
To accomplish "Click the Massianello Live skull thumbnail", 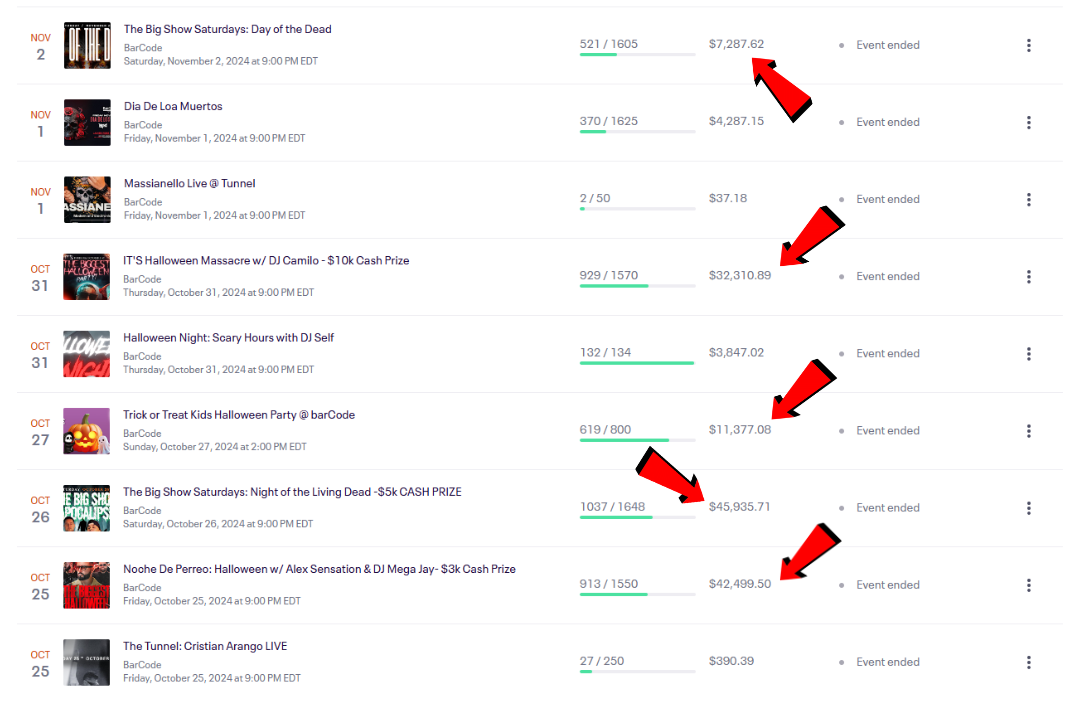I will tap(87, 199).
